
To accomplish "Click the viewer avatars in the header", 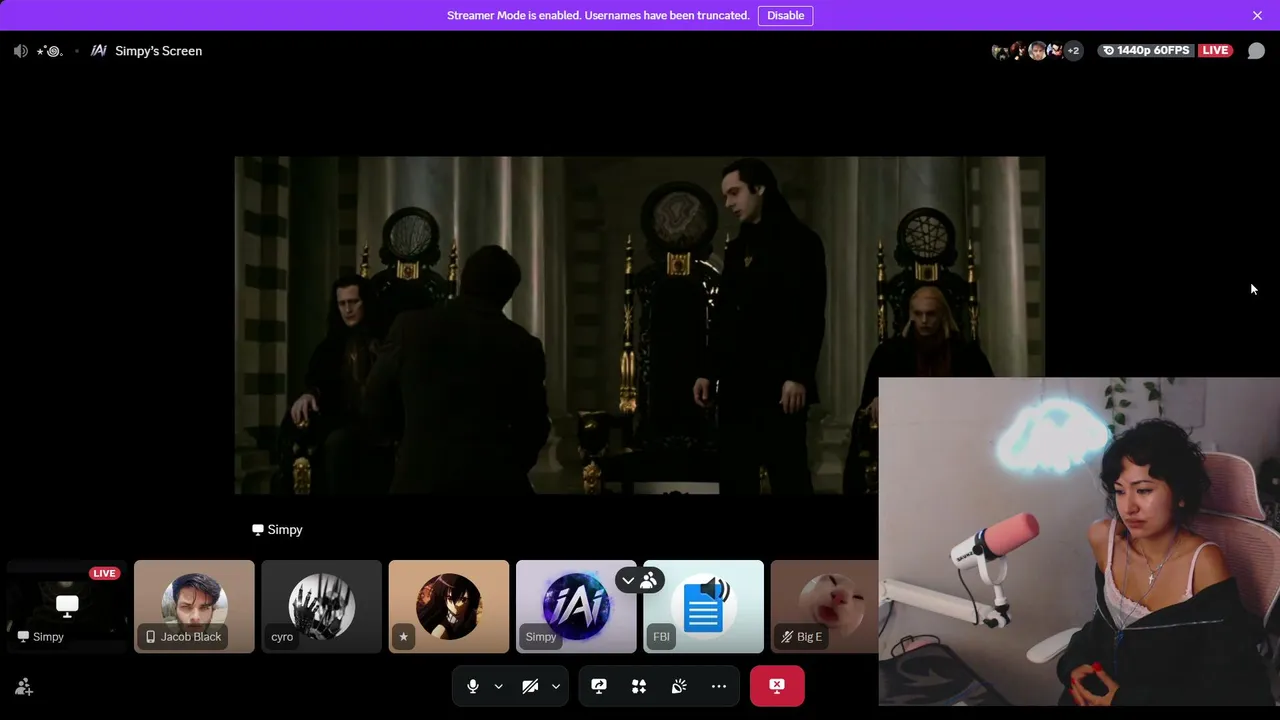I will (1027, 51).
